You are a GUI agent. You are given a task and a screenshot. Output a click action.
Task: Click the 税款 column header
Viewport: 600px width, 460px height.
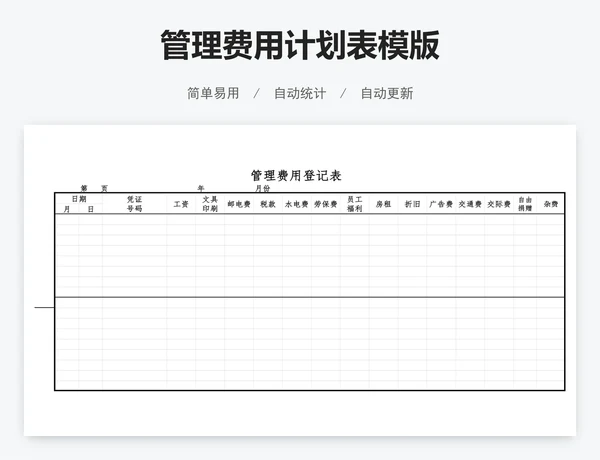click(268, 204)
